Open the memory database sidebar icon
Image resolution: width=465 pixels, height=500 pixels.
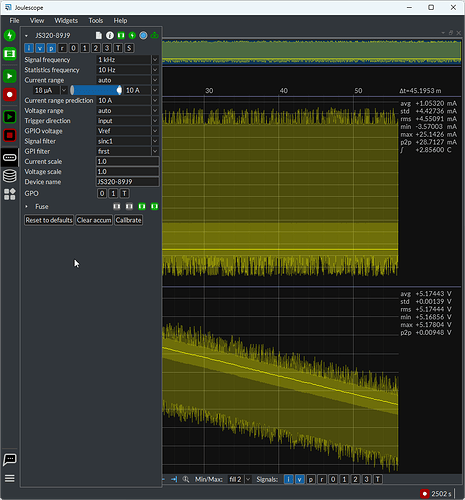[x=10, y=176]
